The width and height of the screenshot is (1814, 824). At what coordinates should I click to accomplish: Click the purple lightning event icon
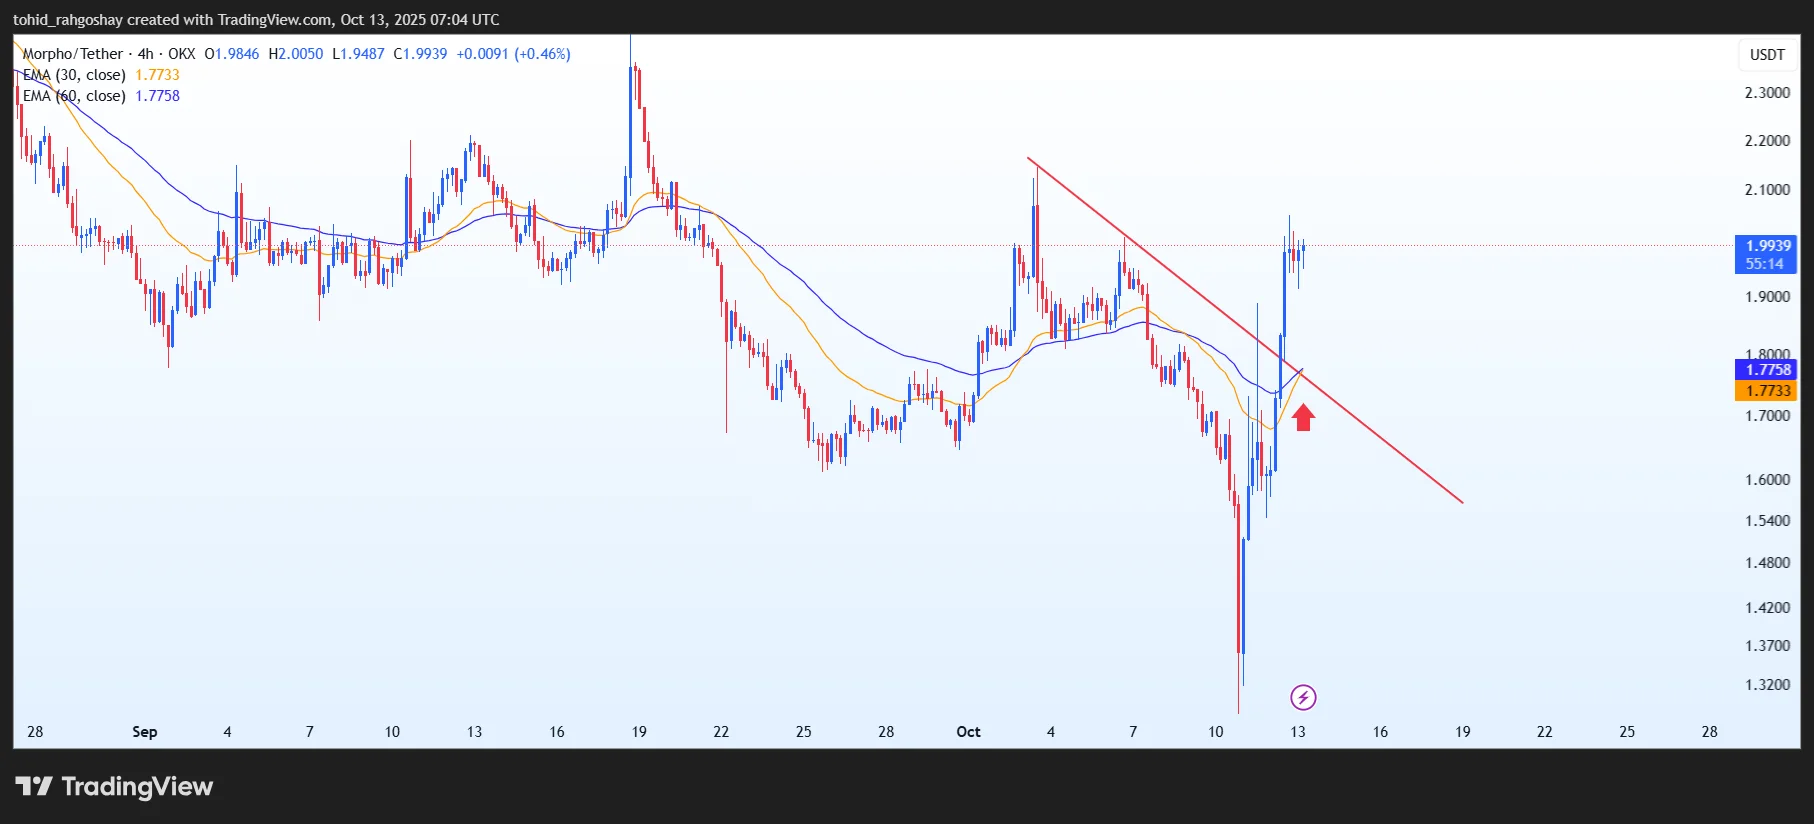coord(1303,697)
